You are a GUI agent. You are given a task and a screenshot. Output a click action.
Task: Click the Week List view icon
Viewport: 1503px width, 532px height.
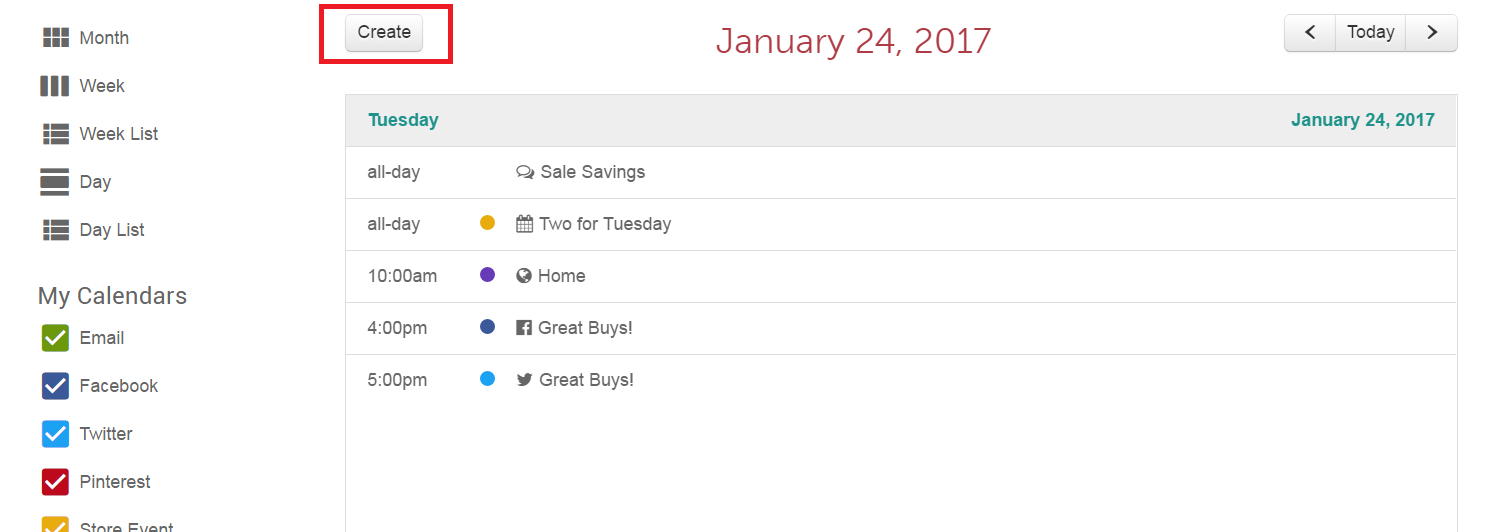coord(55,134)
